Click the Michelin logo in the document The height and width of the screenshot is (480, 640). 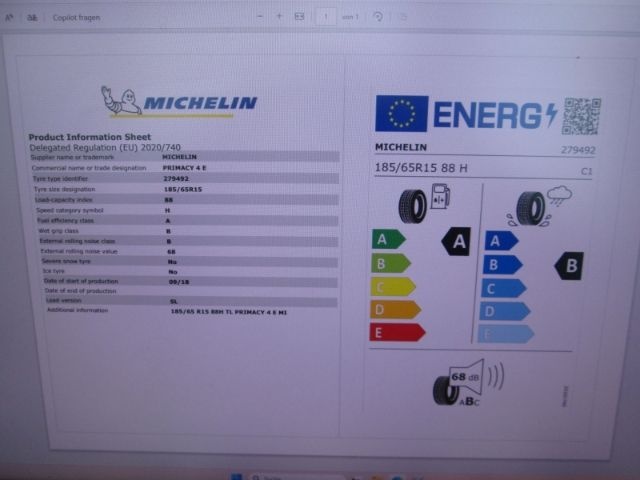click(179, 101)
